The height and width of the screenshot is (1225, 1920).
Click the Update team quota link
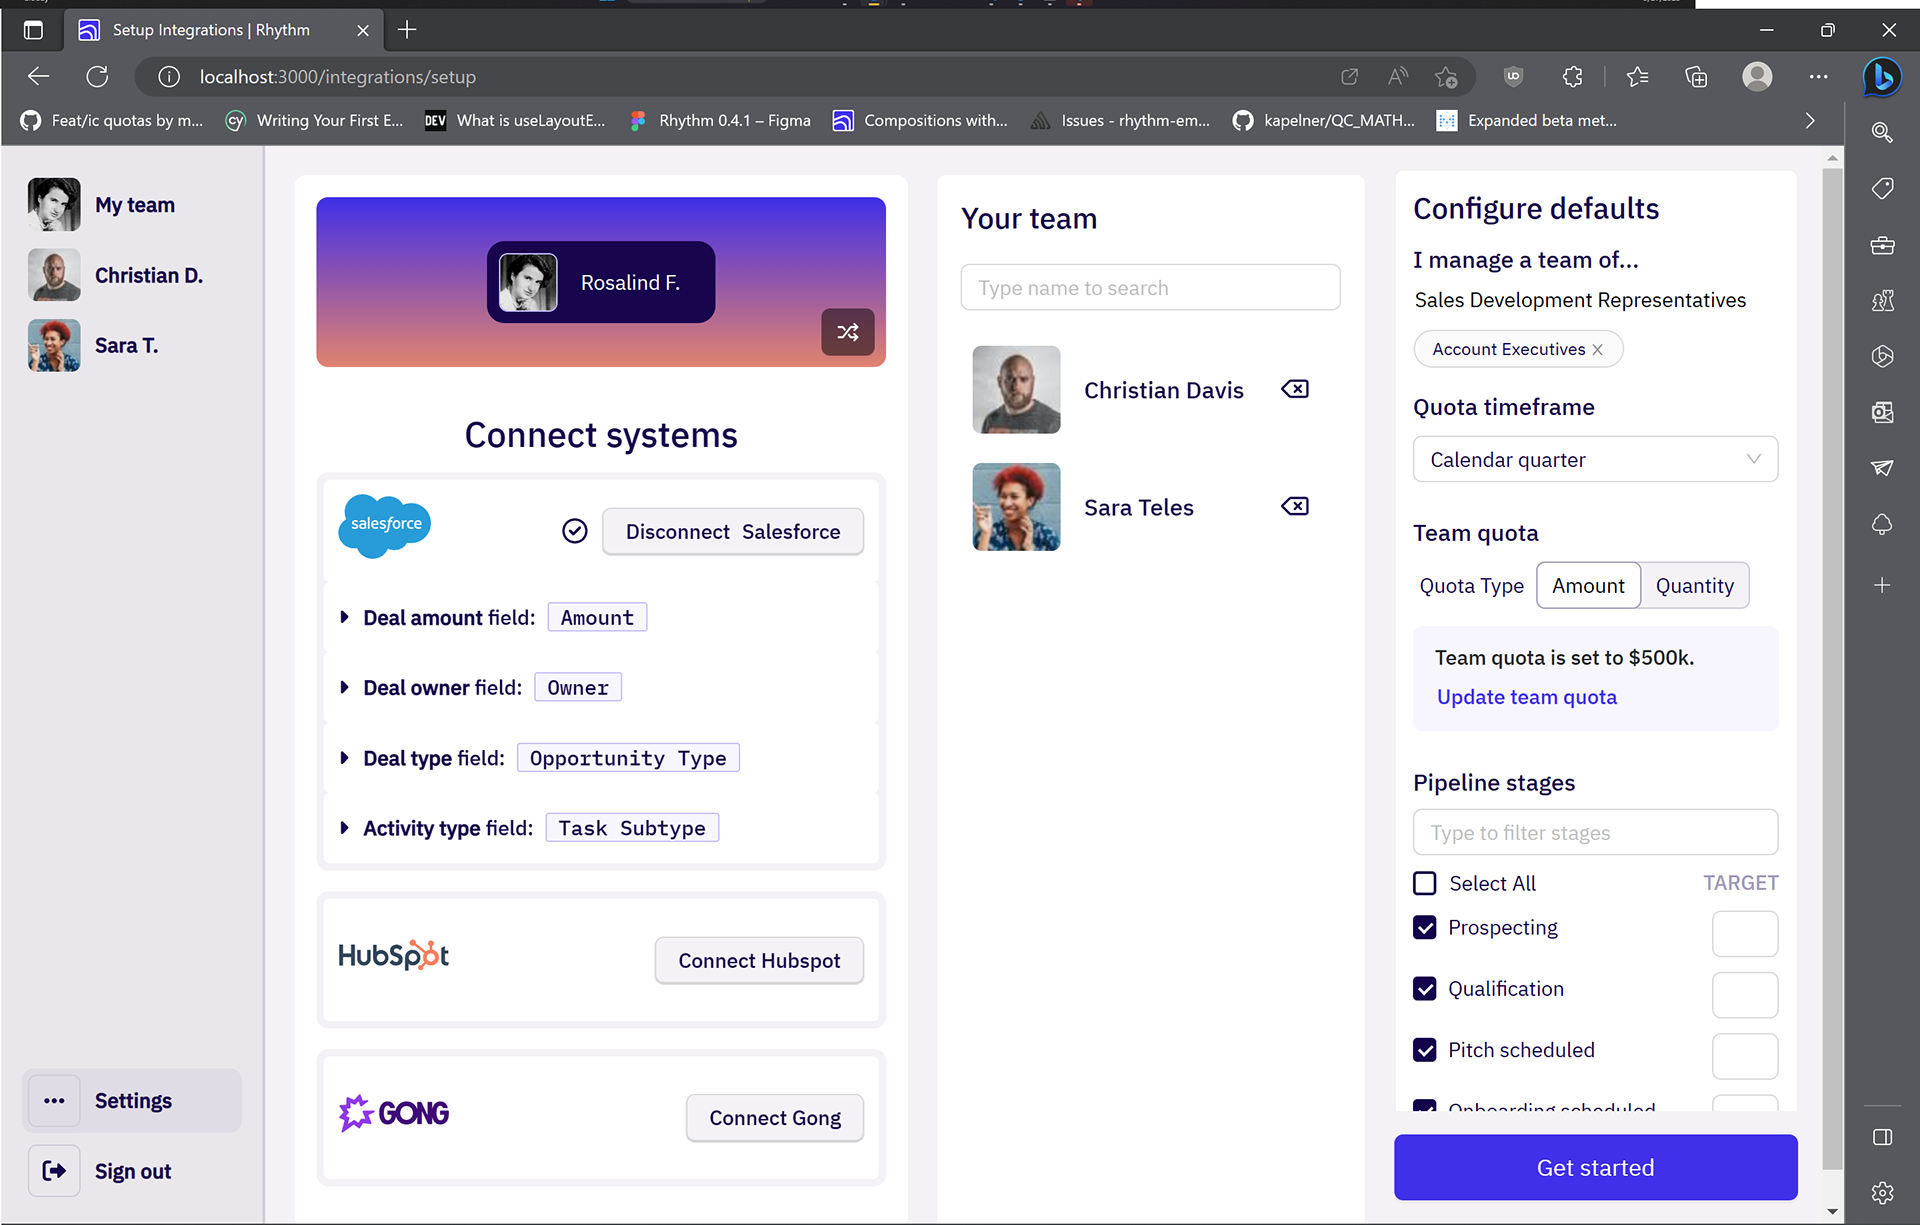tap(1526, 697)
